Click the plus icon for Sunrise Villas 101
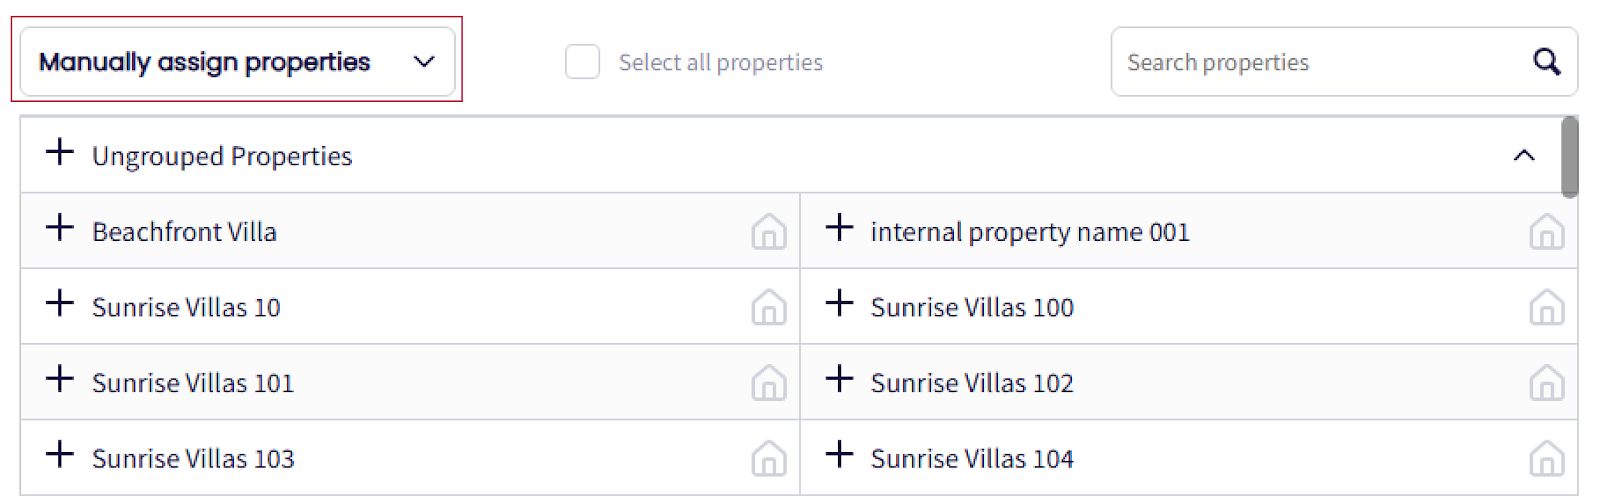 coord(60,379)
